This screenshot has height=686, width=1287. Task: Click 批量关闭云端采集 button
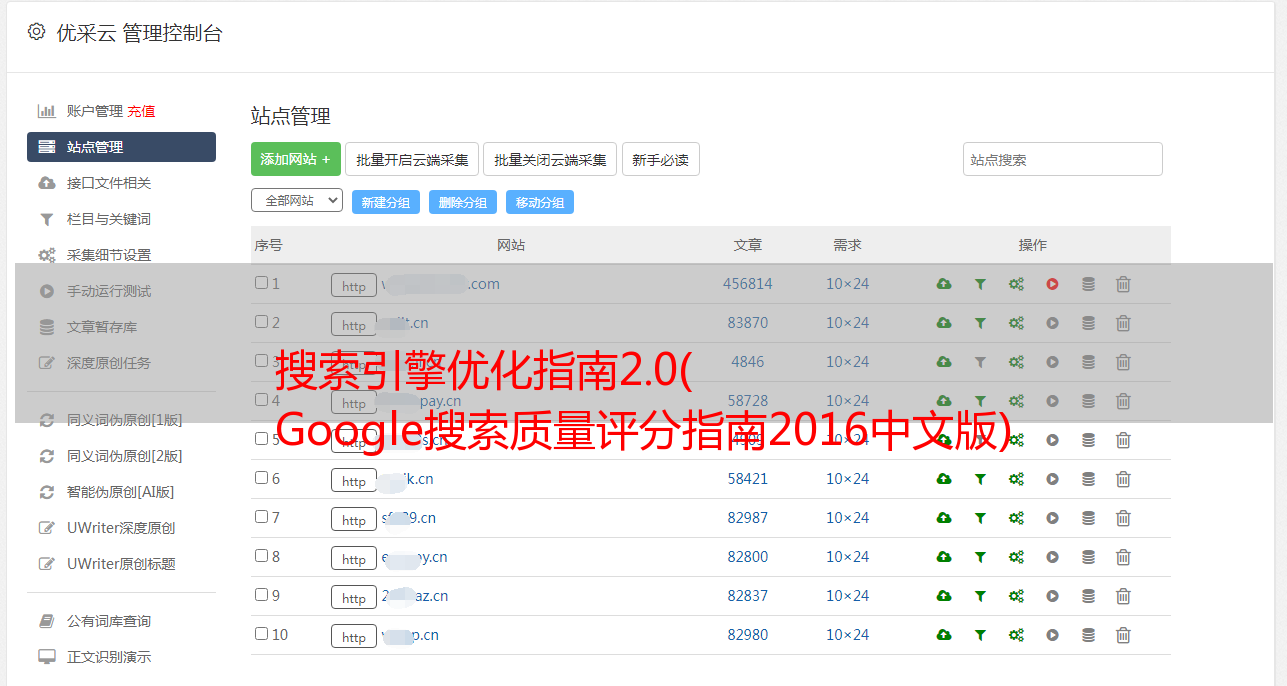550,159
